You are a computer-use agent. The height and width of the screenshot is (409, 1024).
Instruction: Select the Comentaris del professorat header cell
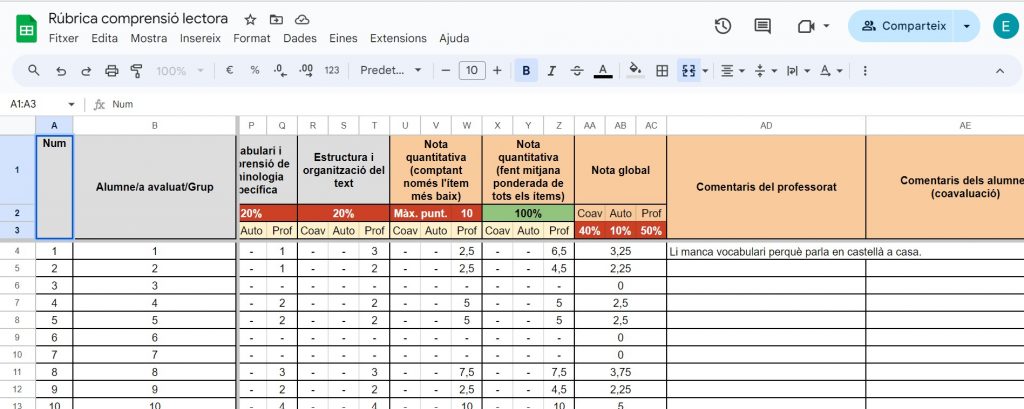(x=766, y=187)
